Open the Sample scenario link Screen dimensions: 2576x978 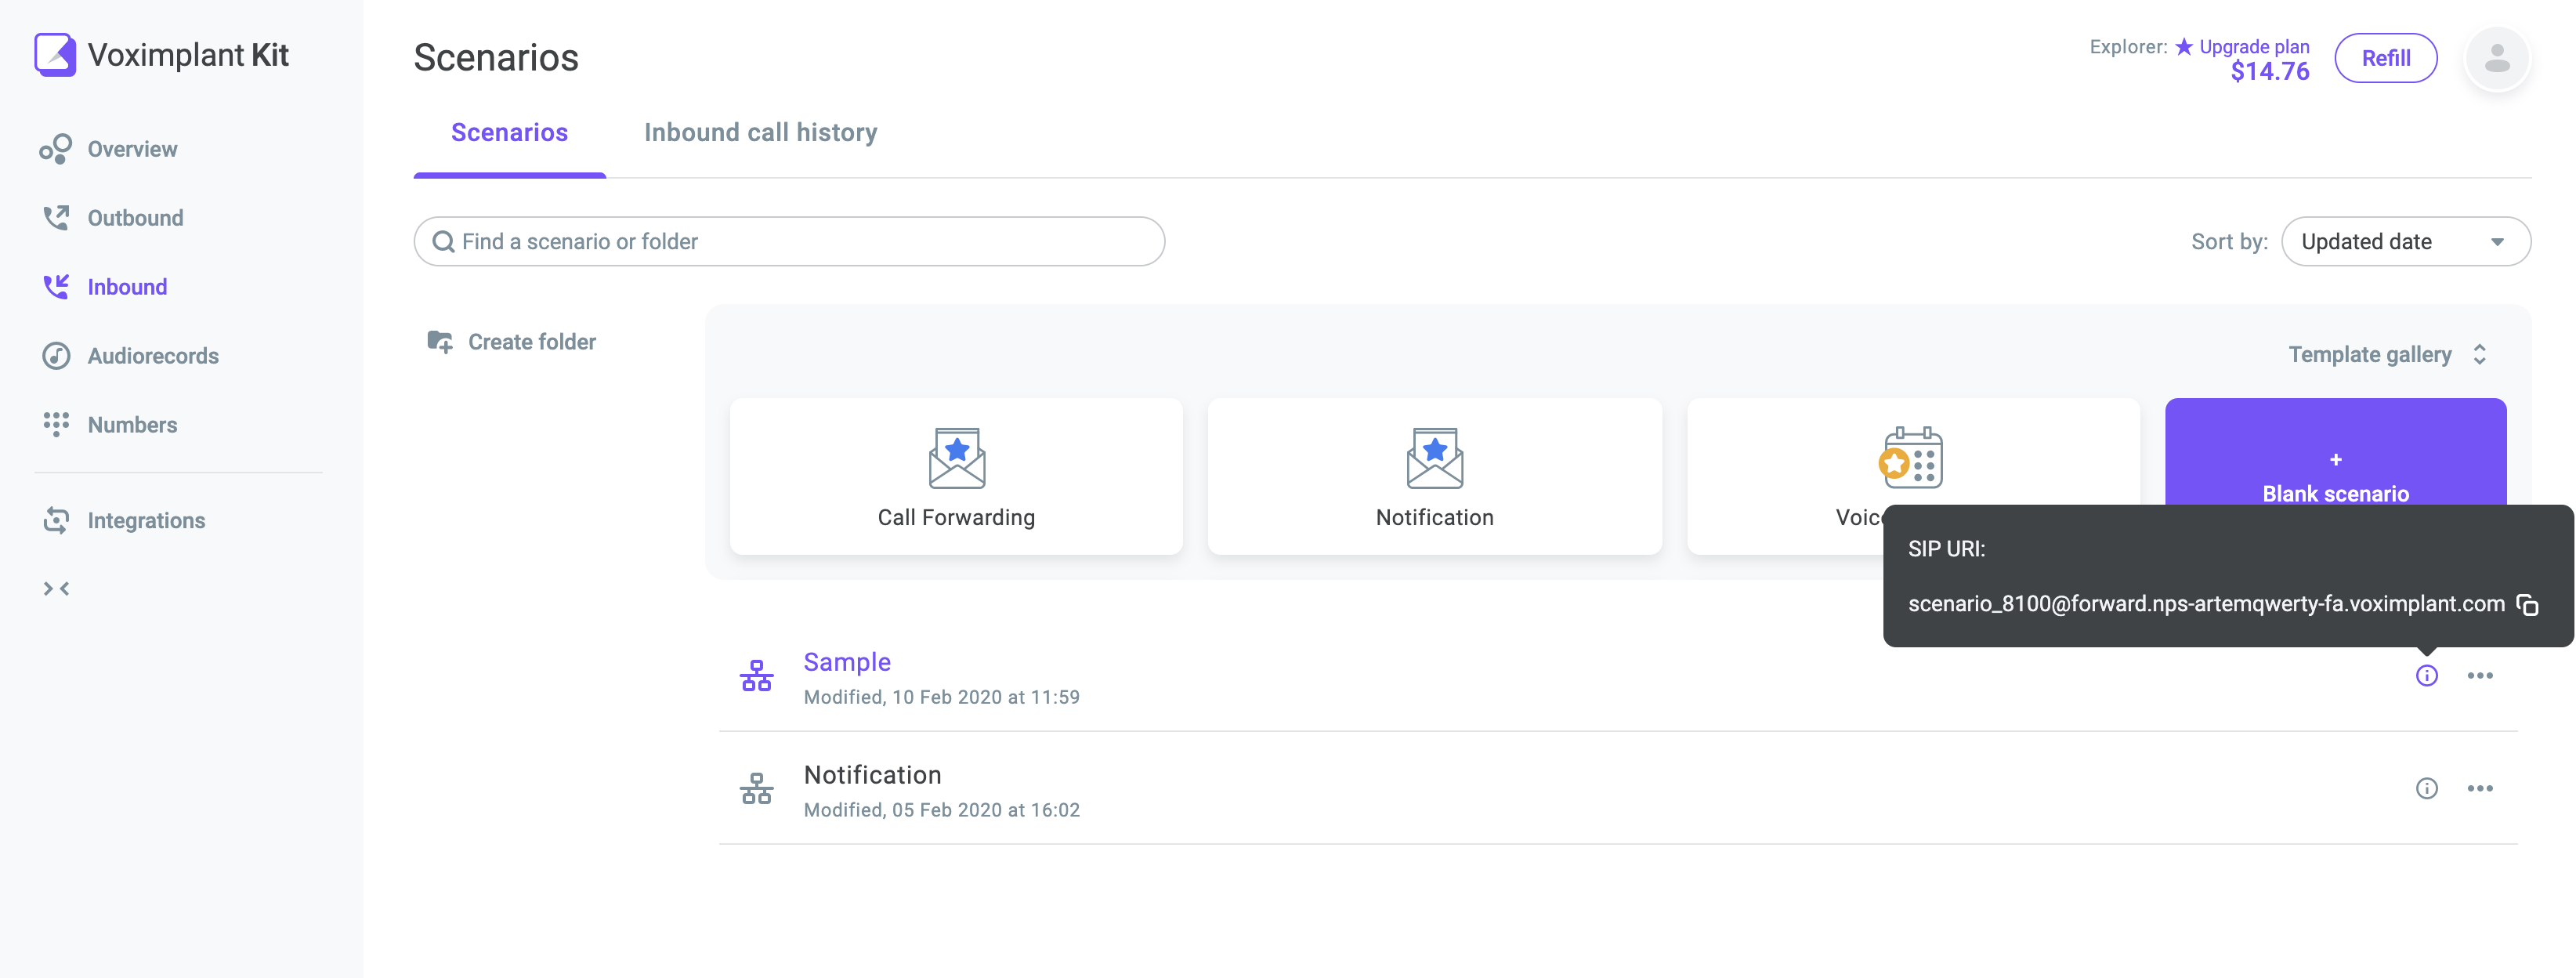(847, 662)
